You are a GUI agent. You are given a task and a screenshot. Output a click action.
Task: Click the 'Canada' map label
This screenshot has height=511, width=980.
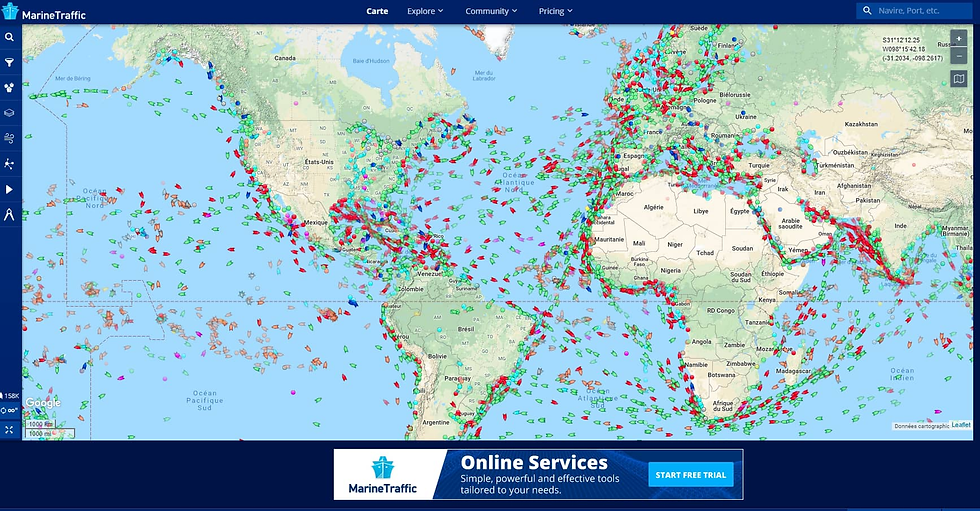(285, 58)
